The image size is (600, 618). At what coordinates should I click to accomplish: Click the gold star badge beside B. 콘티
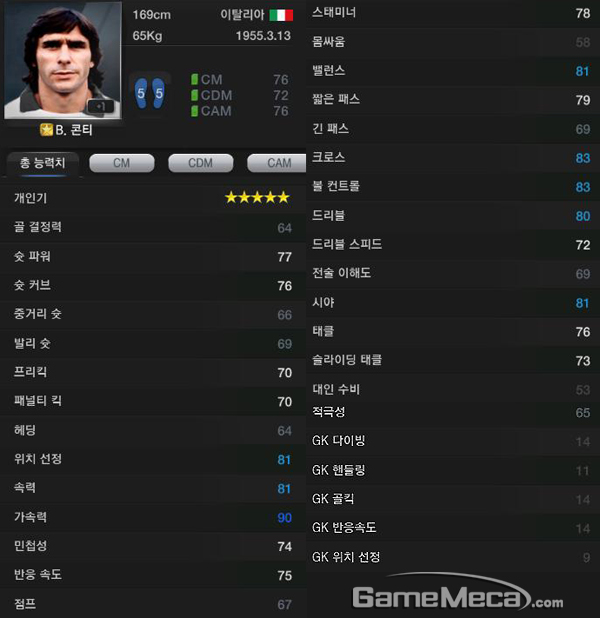[x=47, y=129]
